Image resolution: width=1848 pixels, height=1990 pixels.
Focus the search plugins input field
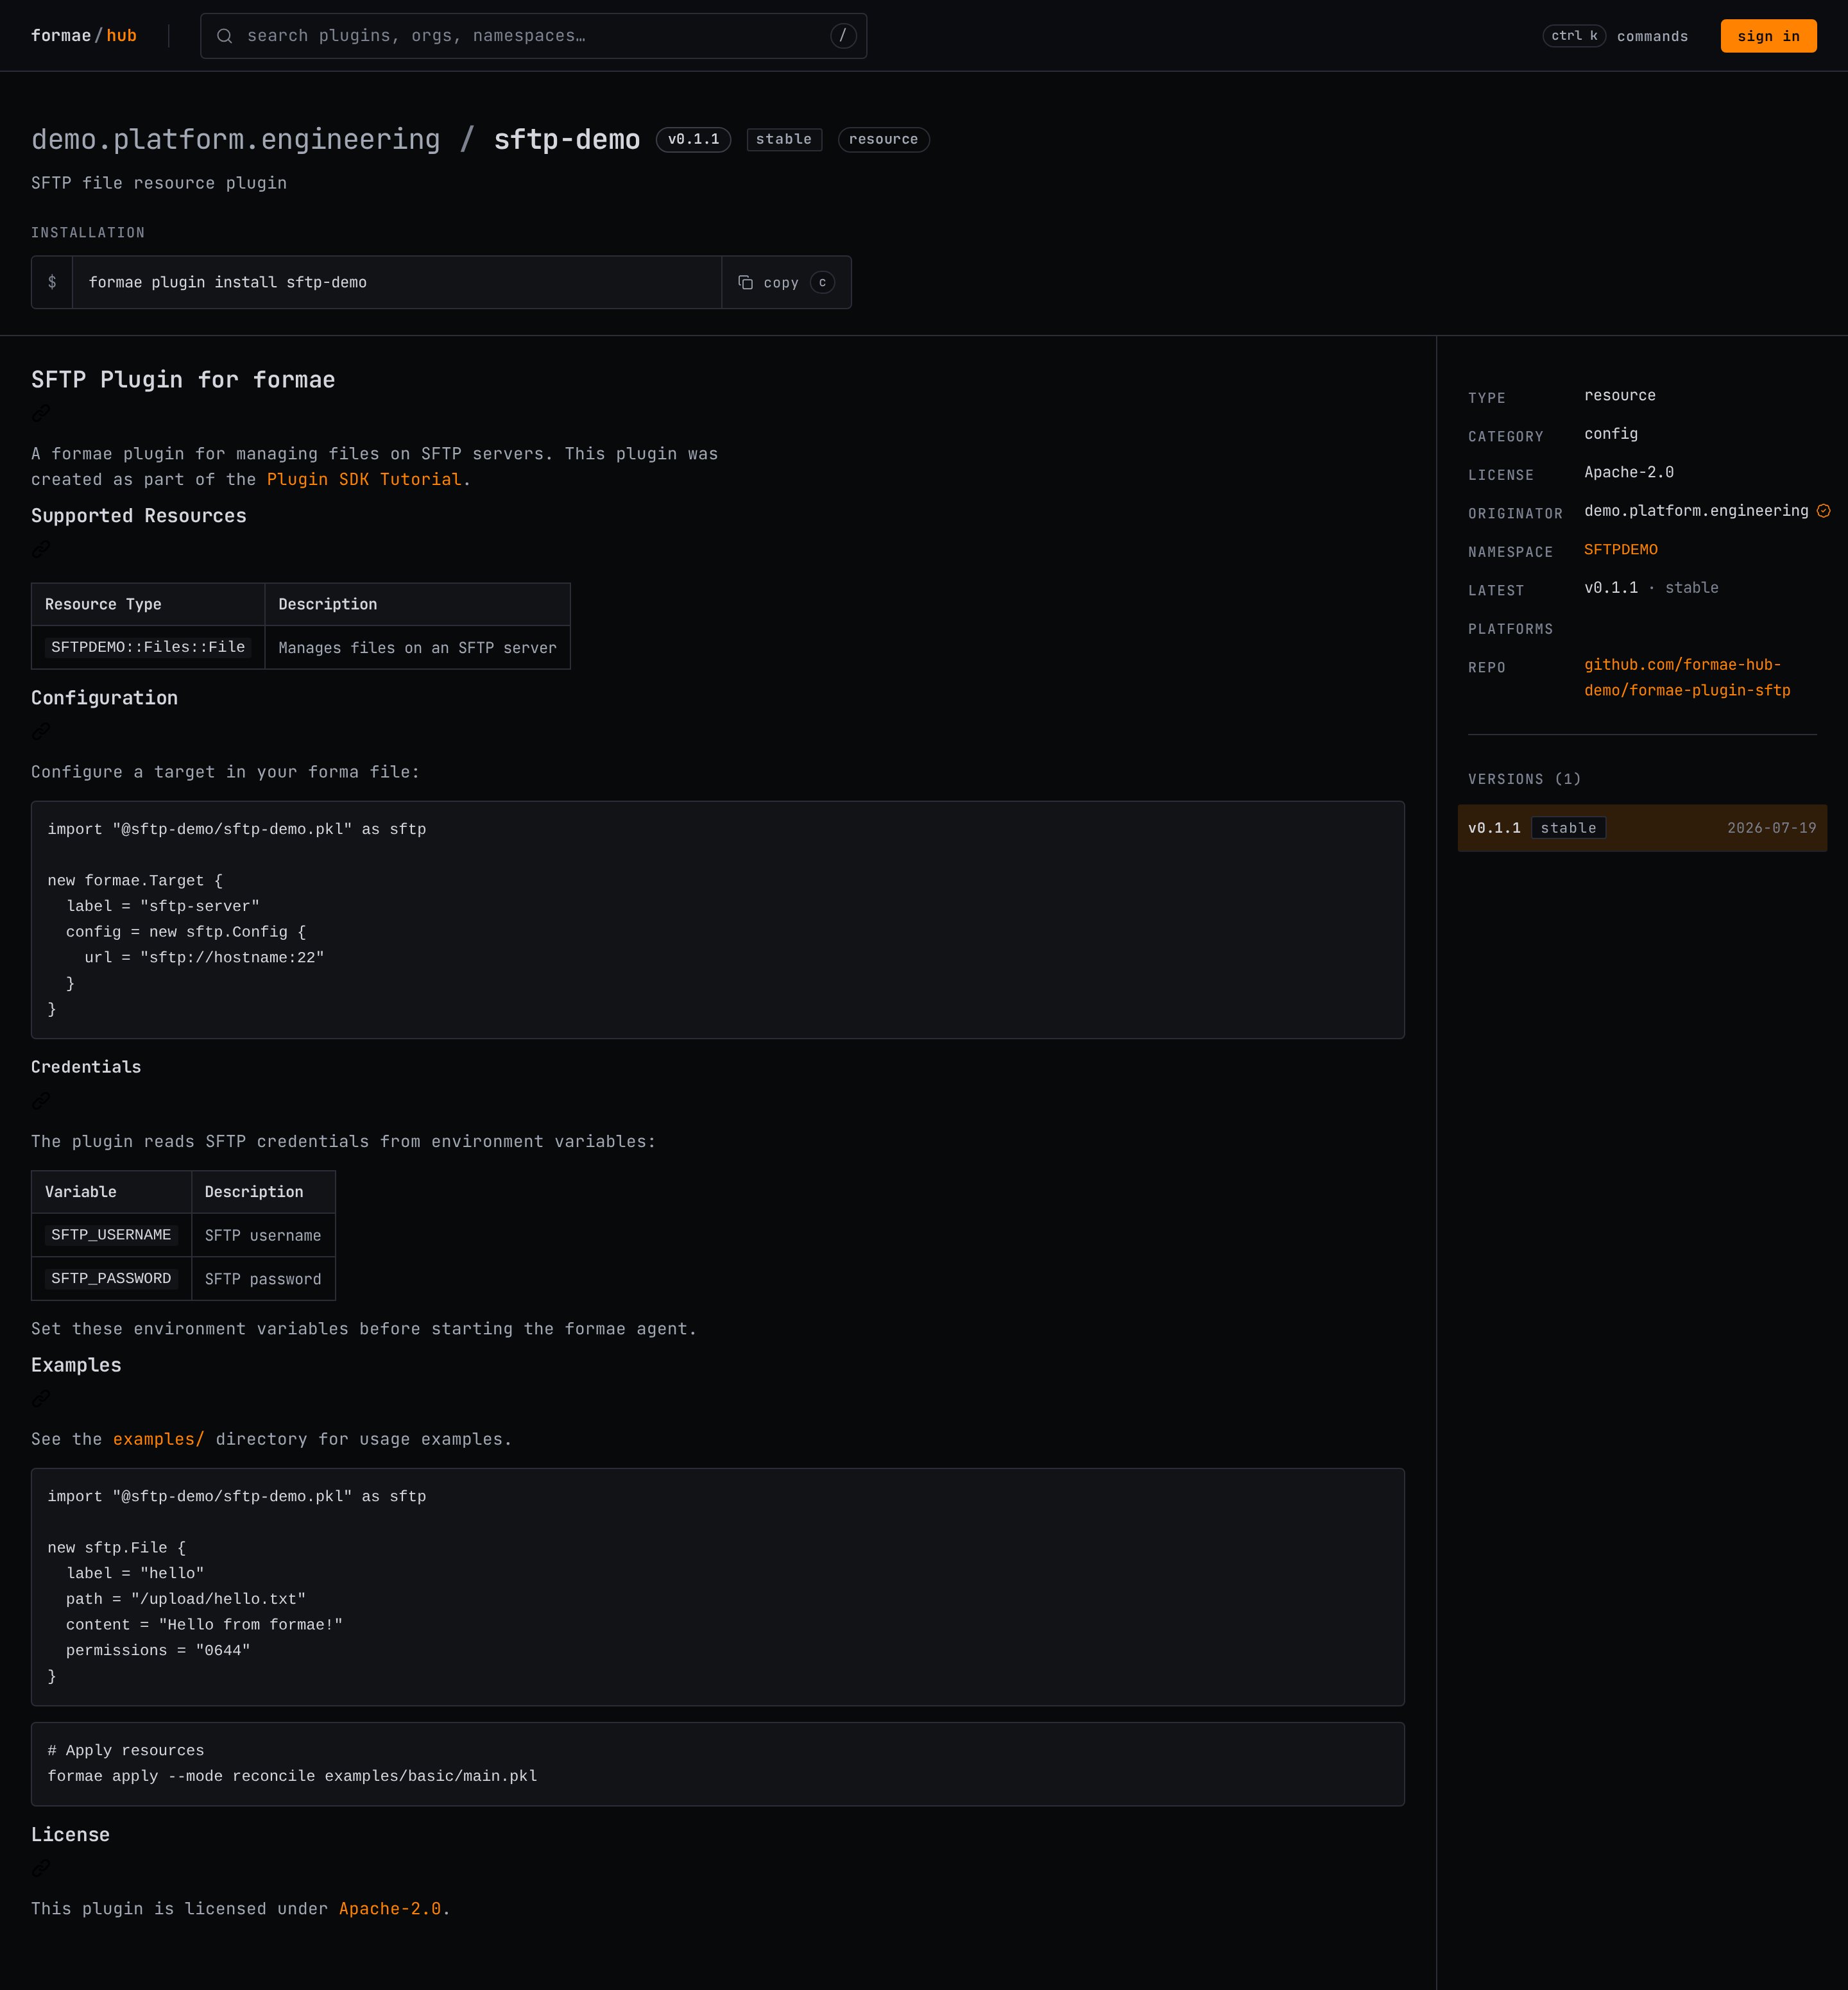click(533, 36)
